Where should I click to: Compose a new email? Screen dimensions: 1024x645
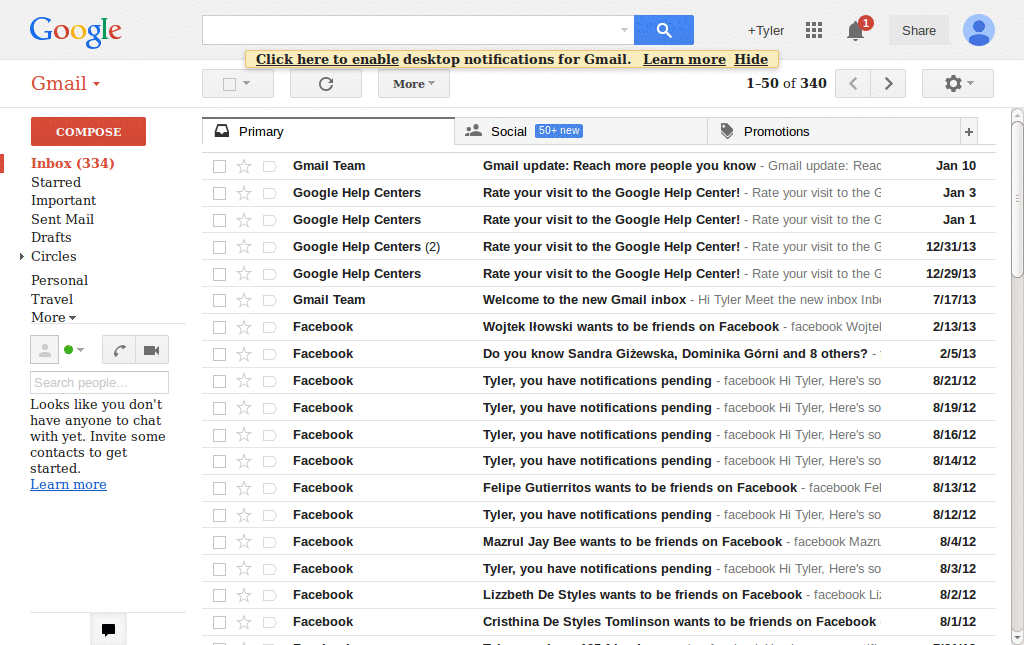[88, 131]
